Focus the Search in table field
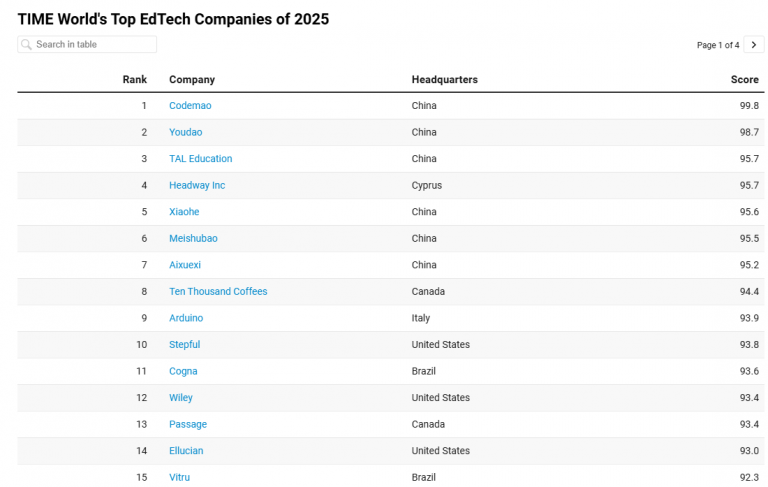The height and width of the screenshot is (487, 768). pyautogui.click(x=87, y=44)
